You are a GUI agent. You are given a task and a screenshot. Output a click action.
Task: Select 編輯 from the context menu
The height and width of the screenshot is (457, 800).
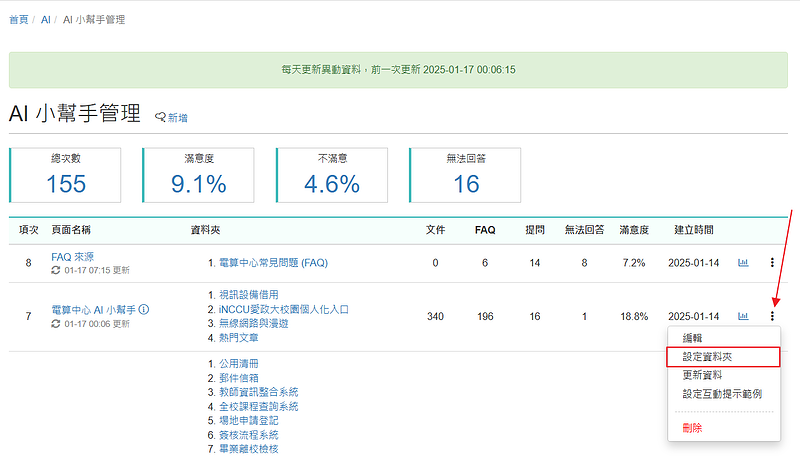[x=692, y=338]
